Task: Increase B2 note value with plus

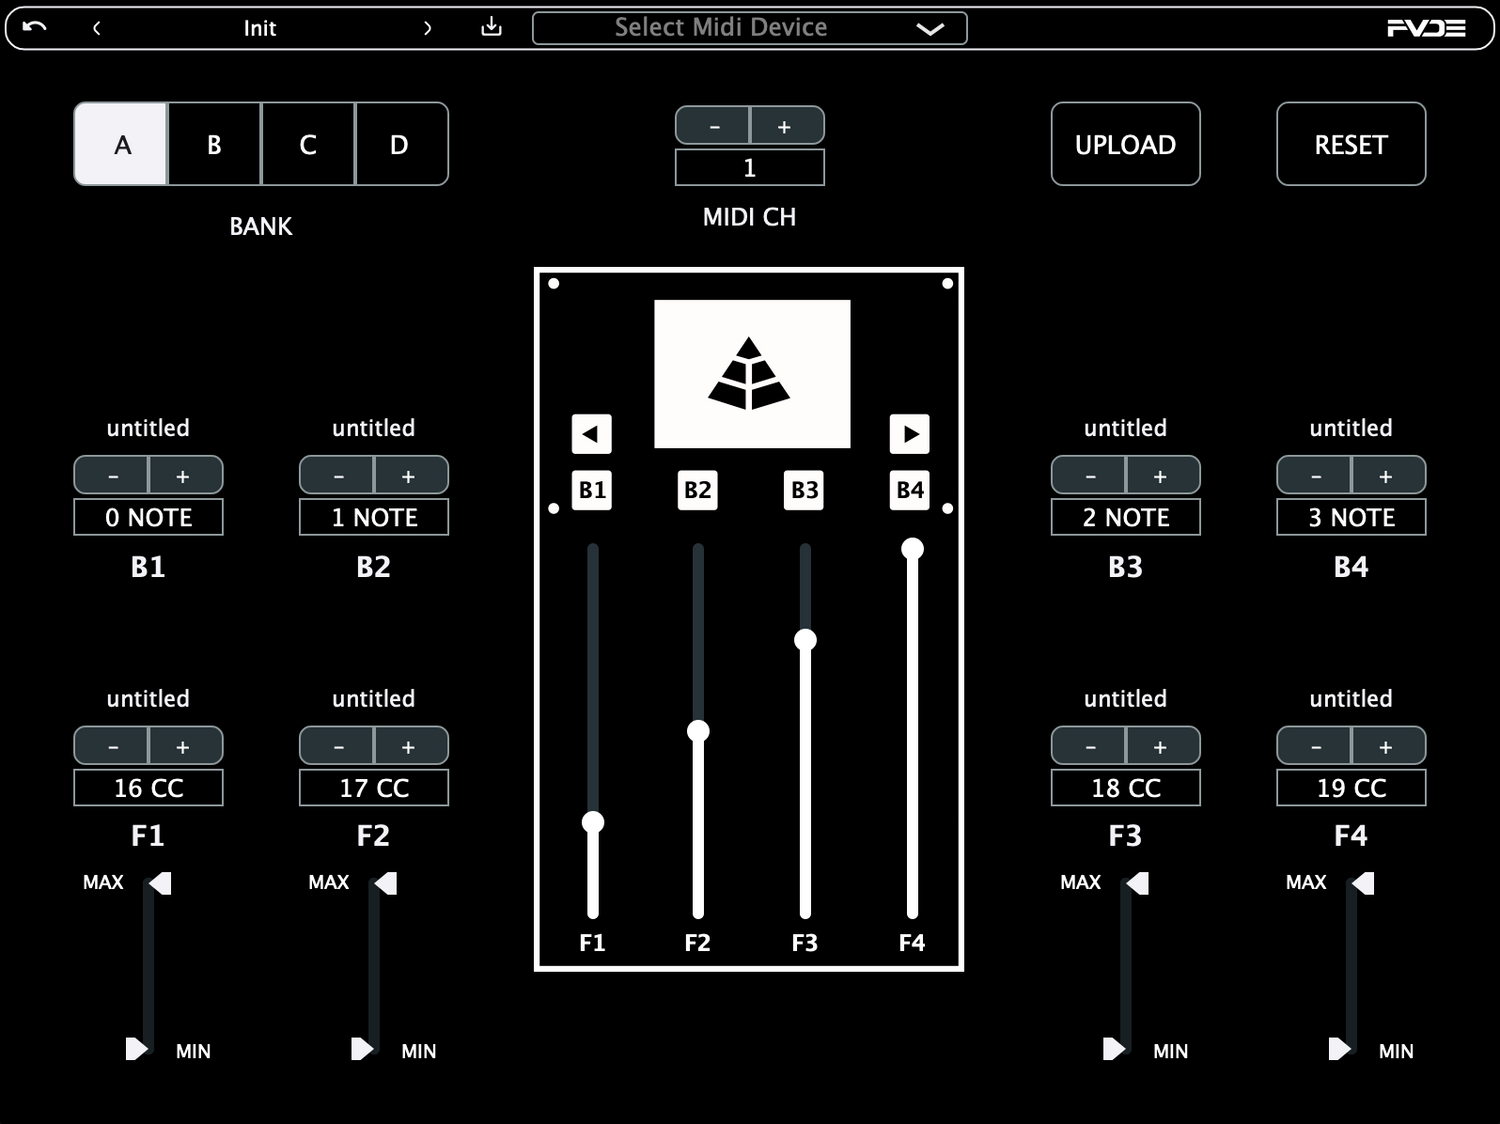Action: pyautogui.click(x=411, y=476)
